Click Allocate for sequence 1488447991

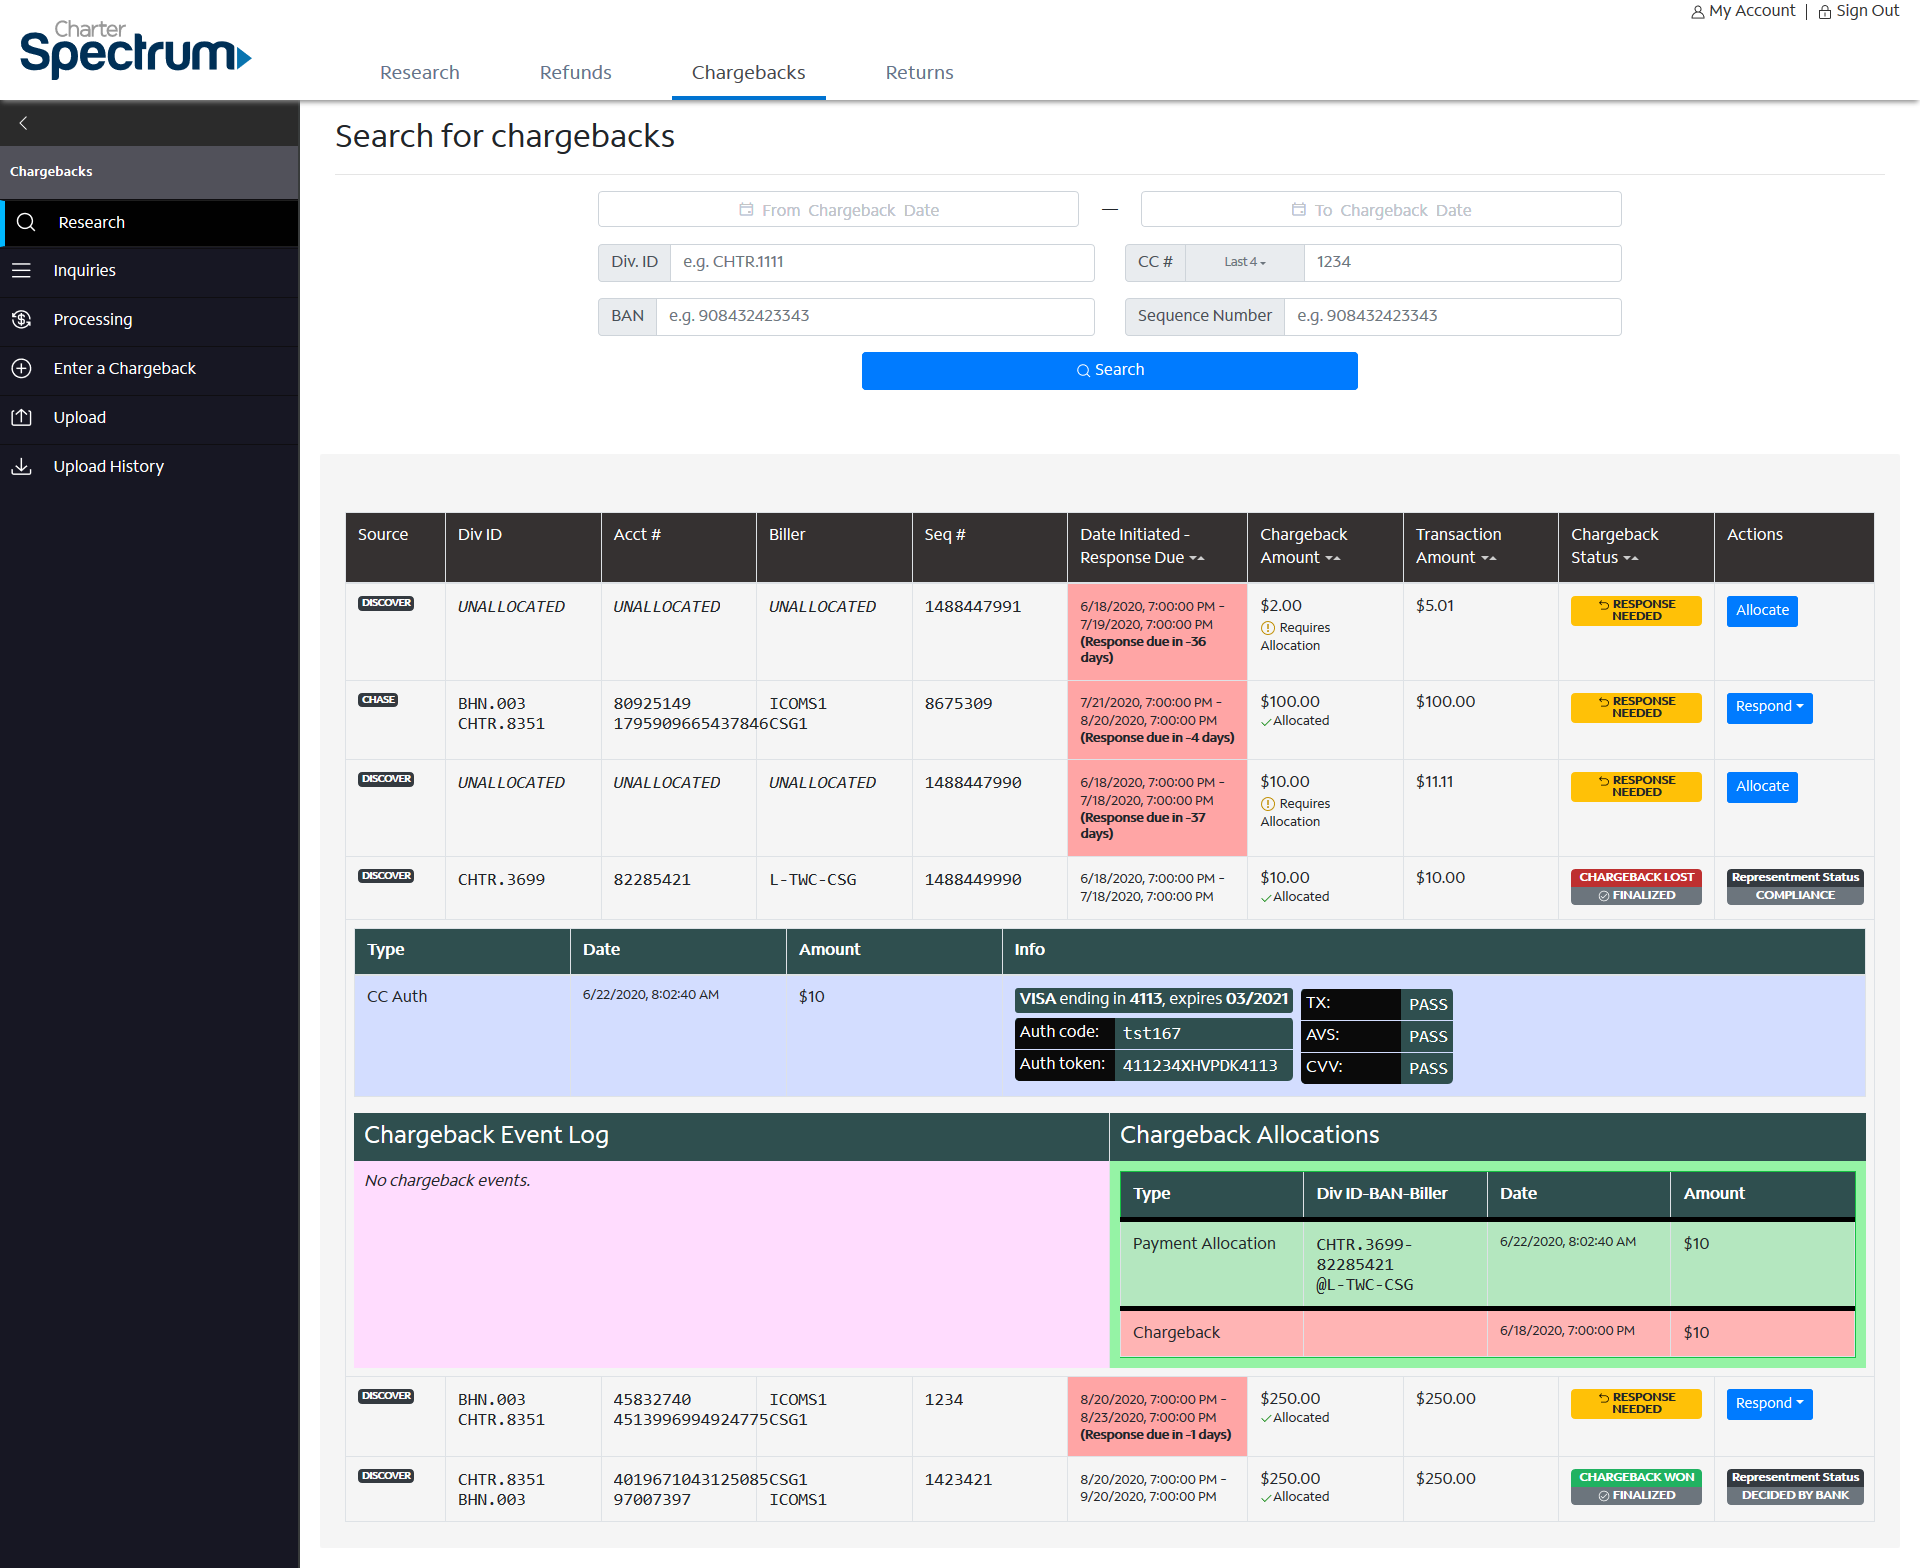pyautogui.click(x=1761, y=611)
